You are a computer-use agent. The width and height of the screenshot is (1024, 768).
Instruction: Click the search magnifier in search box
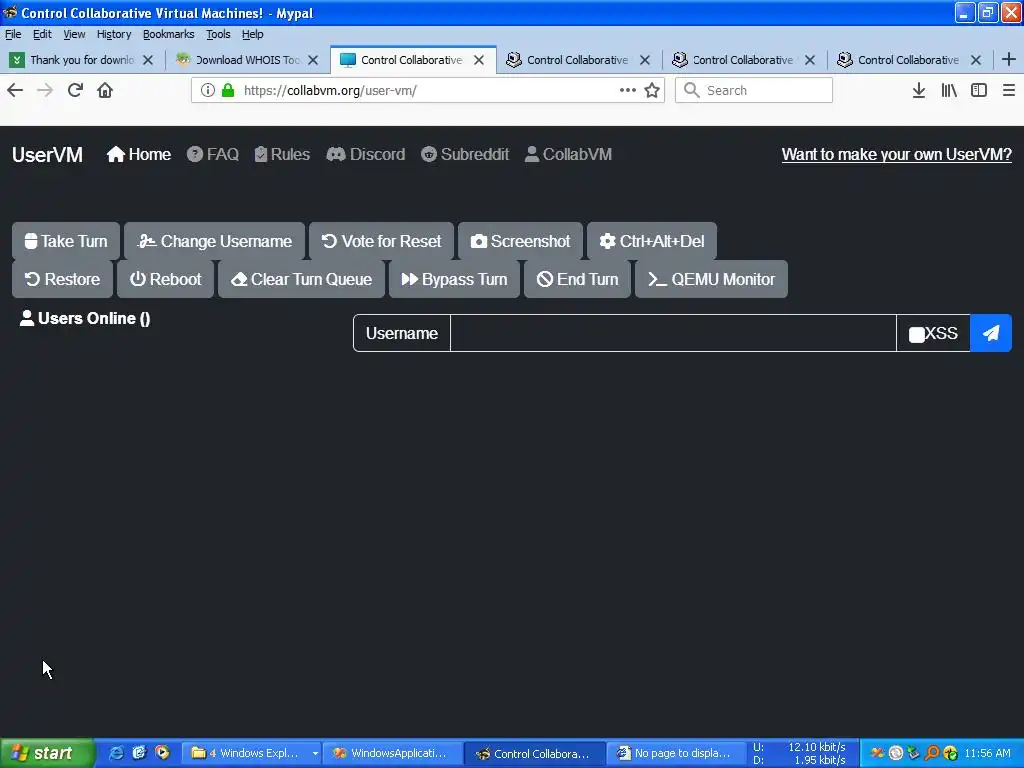[691, 90]
